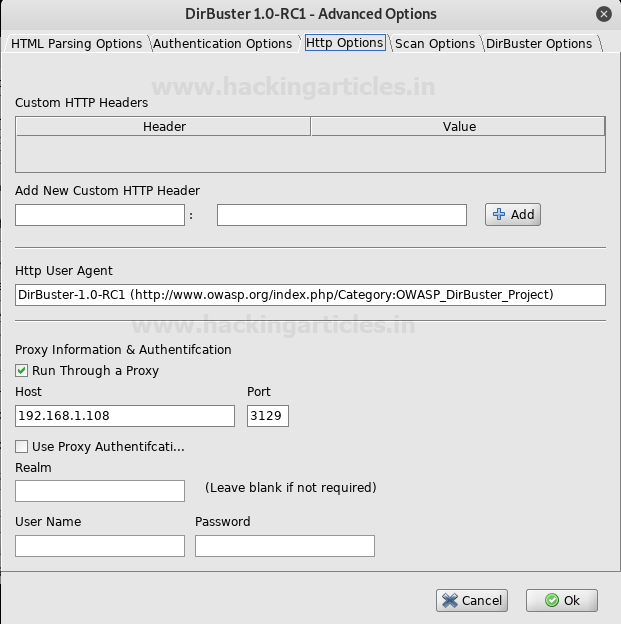
Task: Click the empty Custom HTTP Headers table area
Action: (x=310, y=154)
